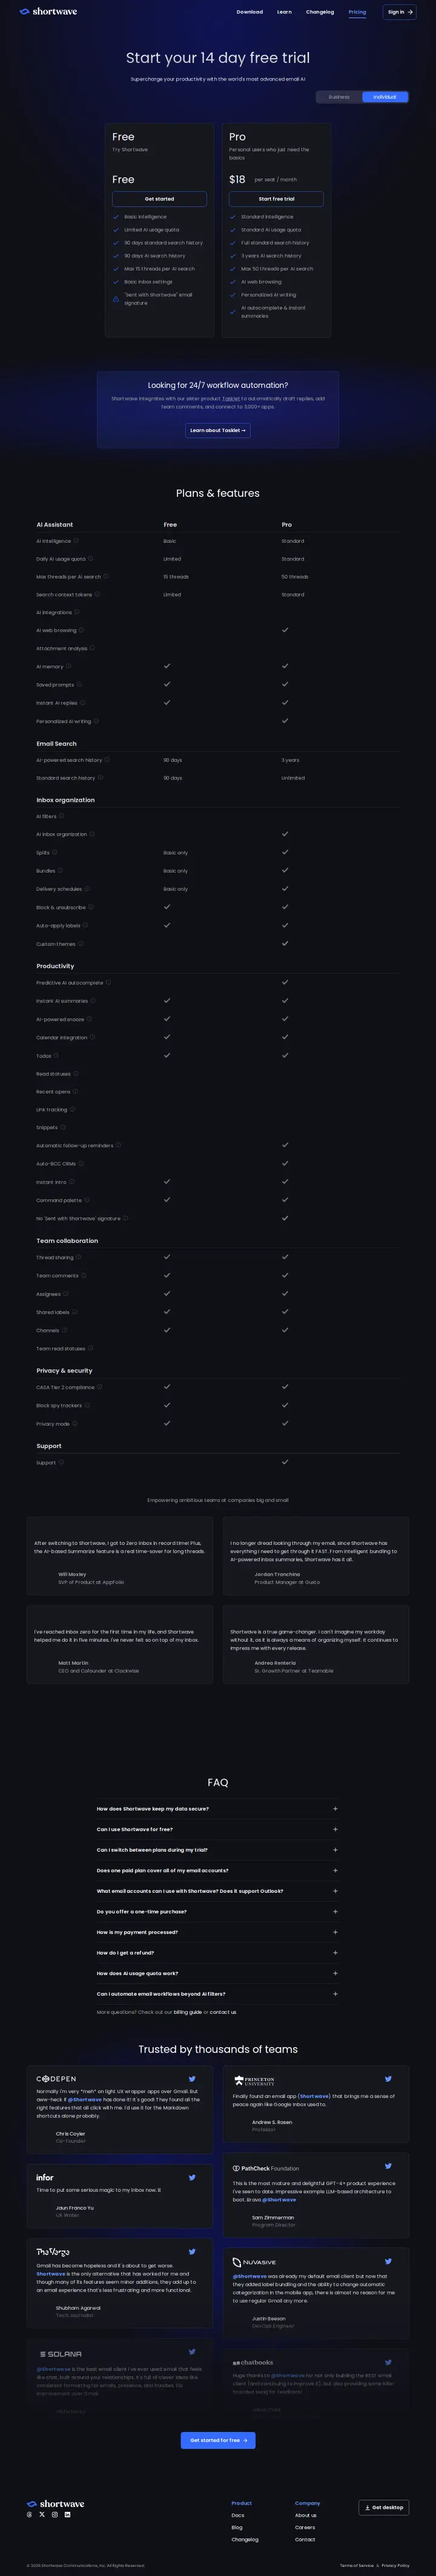This screenshot has height=2576, width=436.
Task: Click the Learn about Tasklet button
Action: click(x=217, y=430)
